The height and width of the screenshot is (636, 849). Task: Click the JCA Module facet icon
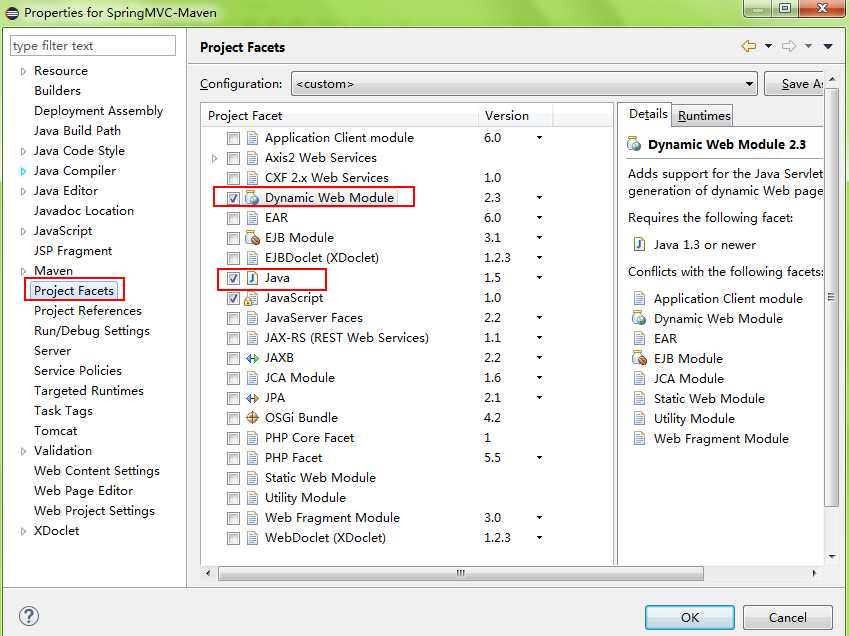click(252, 378)
